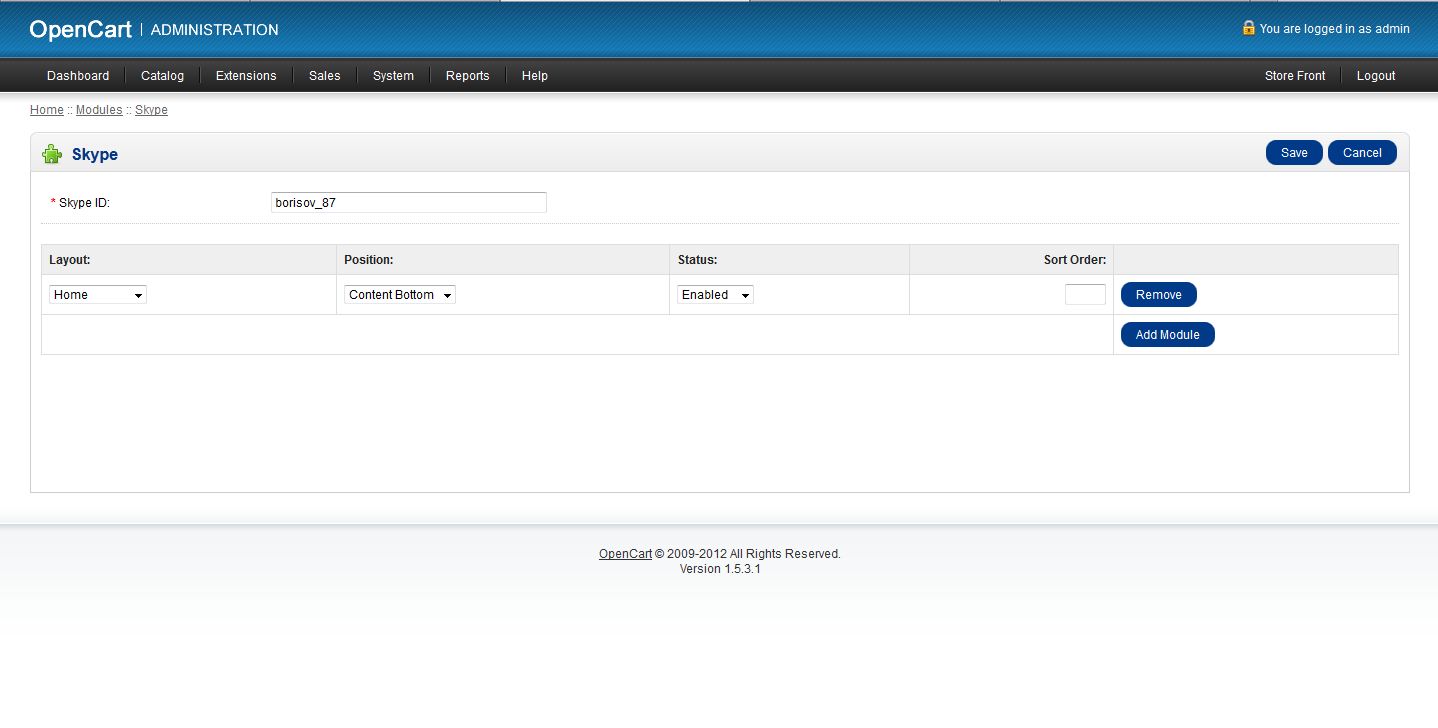Image resolution: width=1438 pixels, height=728 pixels.
Task: Click the 'Skype' page heading text
Action: click(95, 155)
